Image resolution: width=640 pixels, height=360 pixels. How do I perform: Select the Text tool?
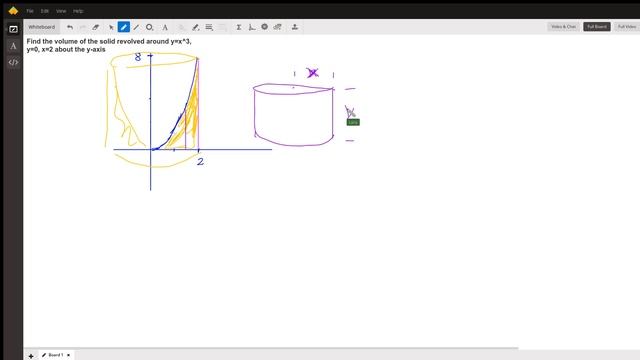point(165,27)
